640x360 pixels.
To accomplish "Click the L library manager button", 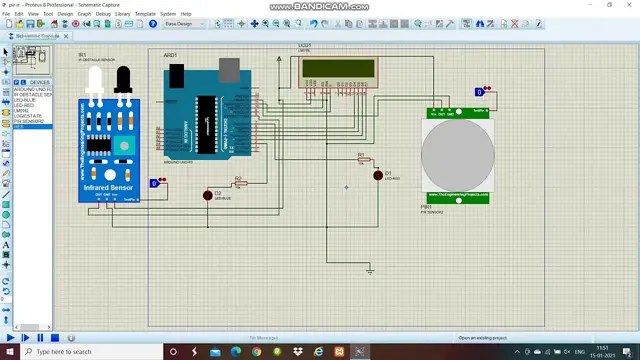I will point(23,82).
